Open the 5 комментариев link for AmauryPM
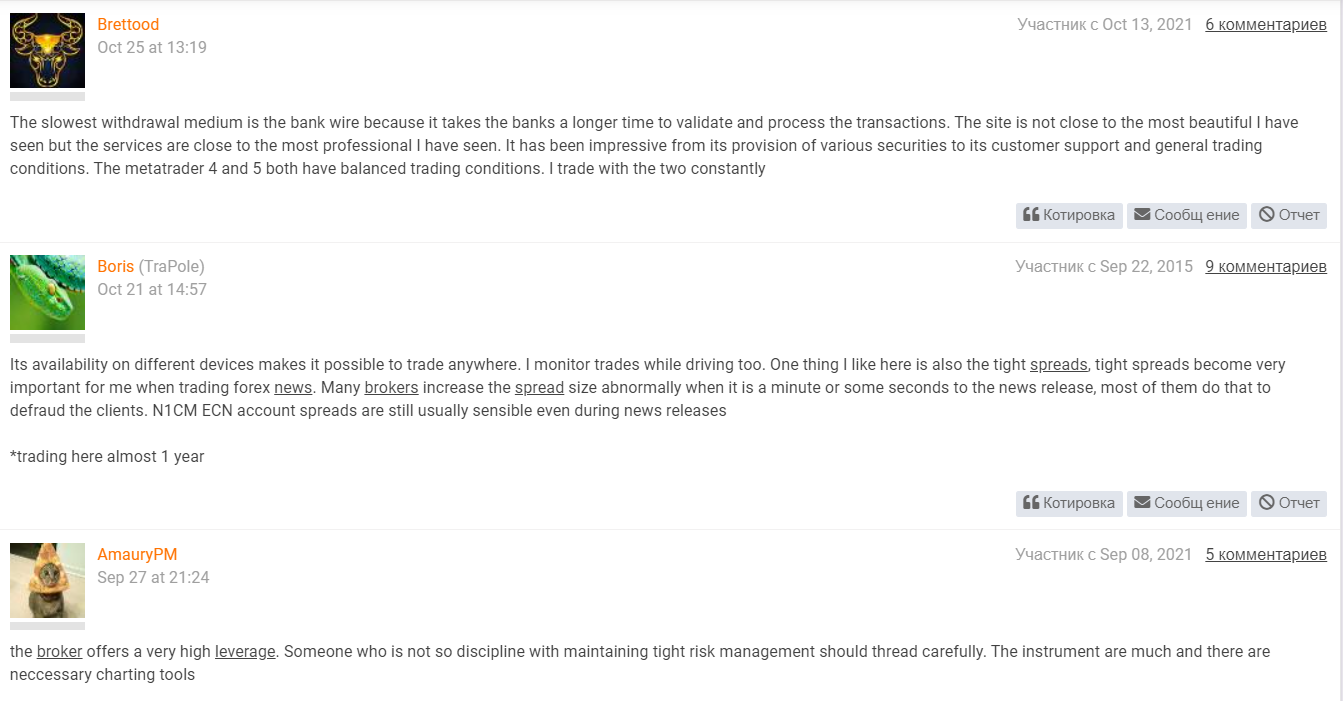1343x701 pixels. point(1265,554)
